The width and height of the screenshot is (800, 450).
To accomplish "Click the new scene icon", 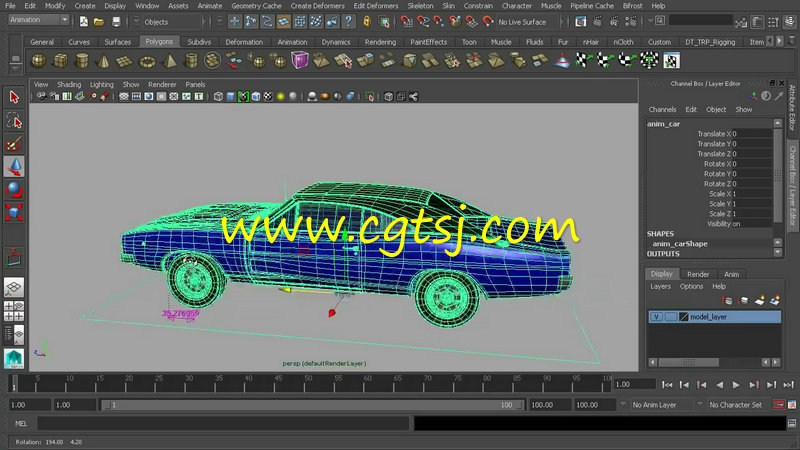I will click(84, 21).
